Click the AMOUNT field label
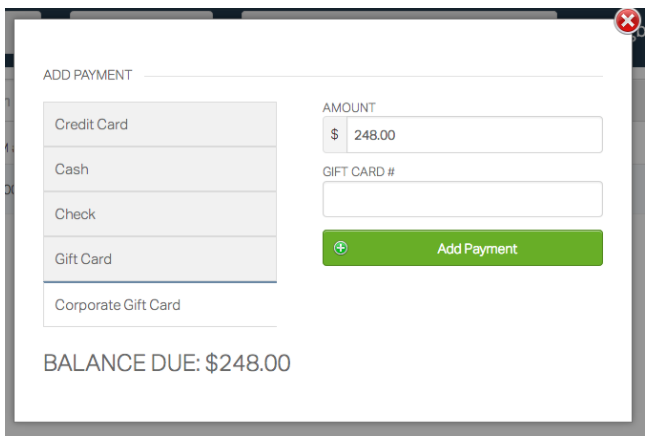The image size is (650, 441). tap(349, 107)
